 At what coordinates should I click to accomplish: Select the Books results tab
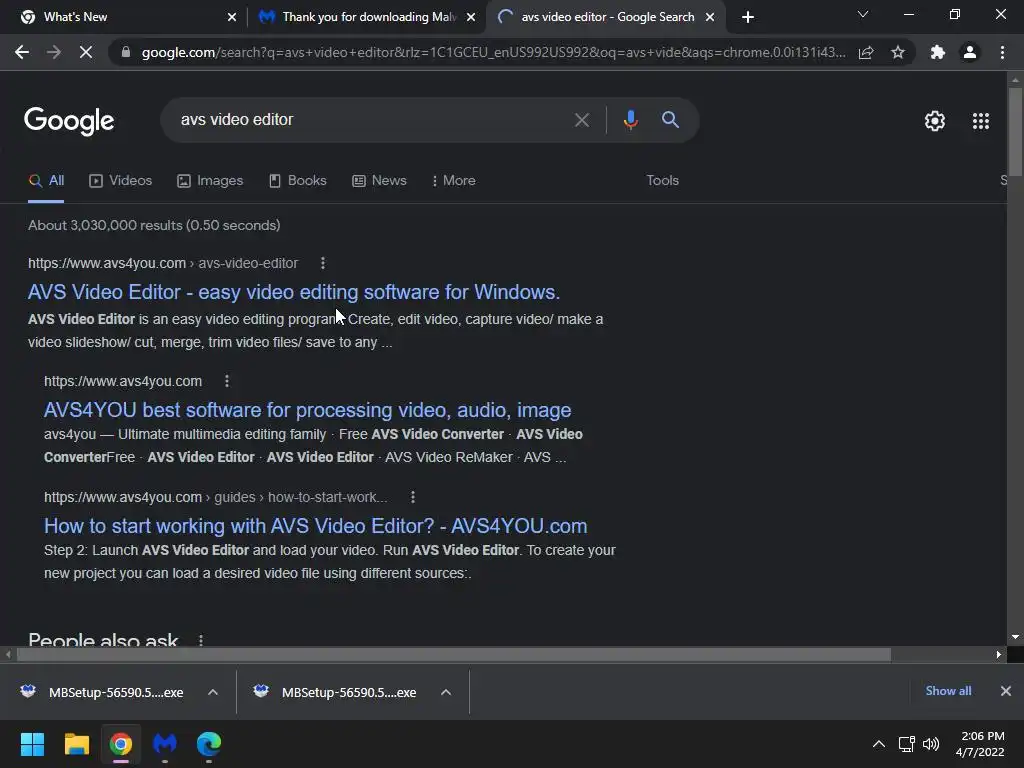298,181
